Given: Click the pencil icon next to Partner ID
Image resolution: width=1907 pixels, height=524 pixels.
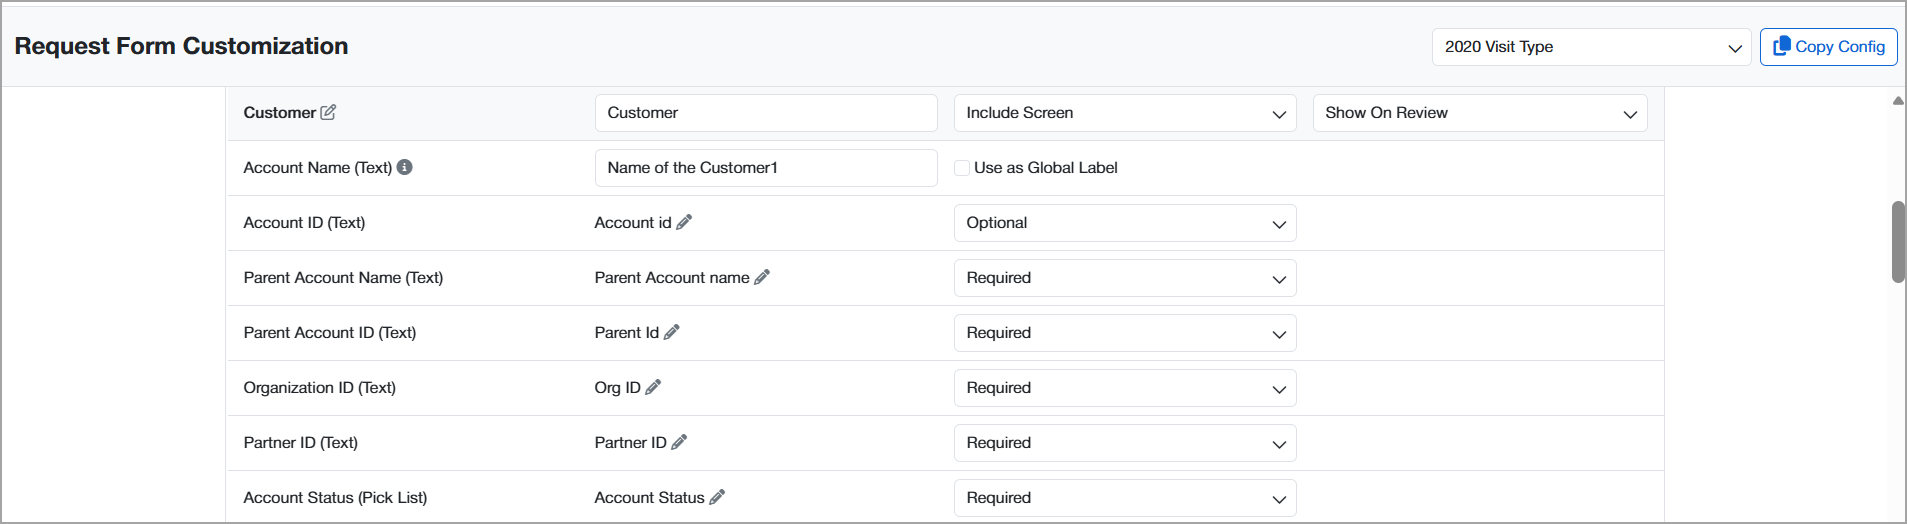Looking at the screenshot, I should click(x=679, y=442).
